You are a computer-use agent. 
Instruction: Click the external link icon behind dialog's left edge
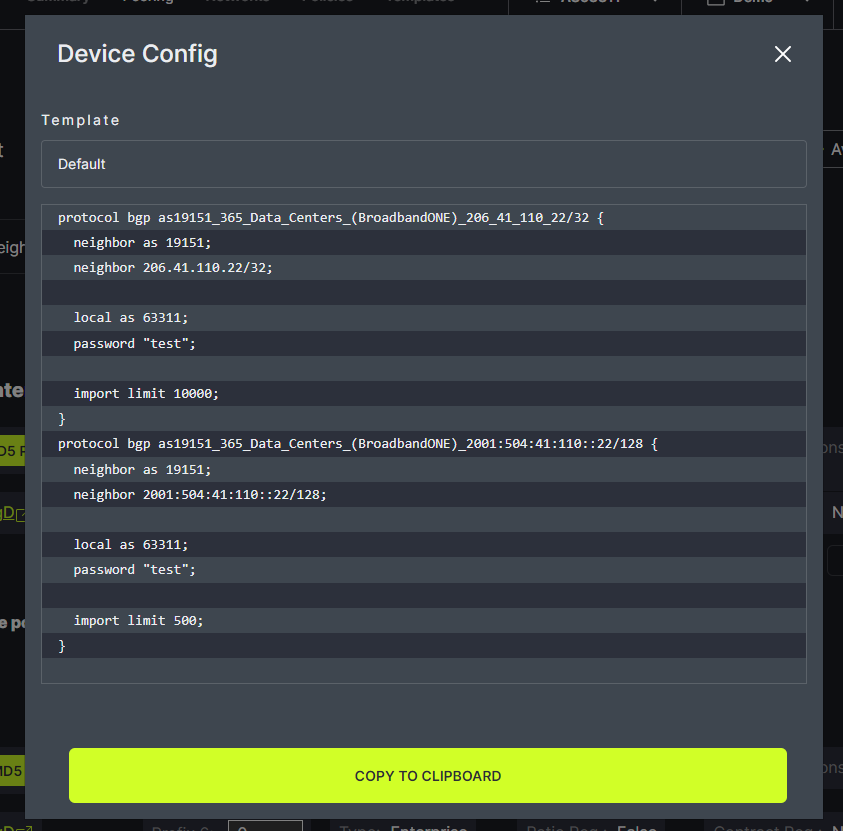coord(20,514)
